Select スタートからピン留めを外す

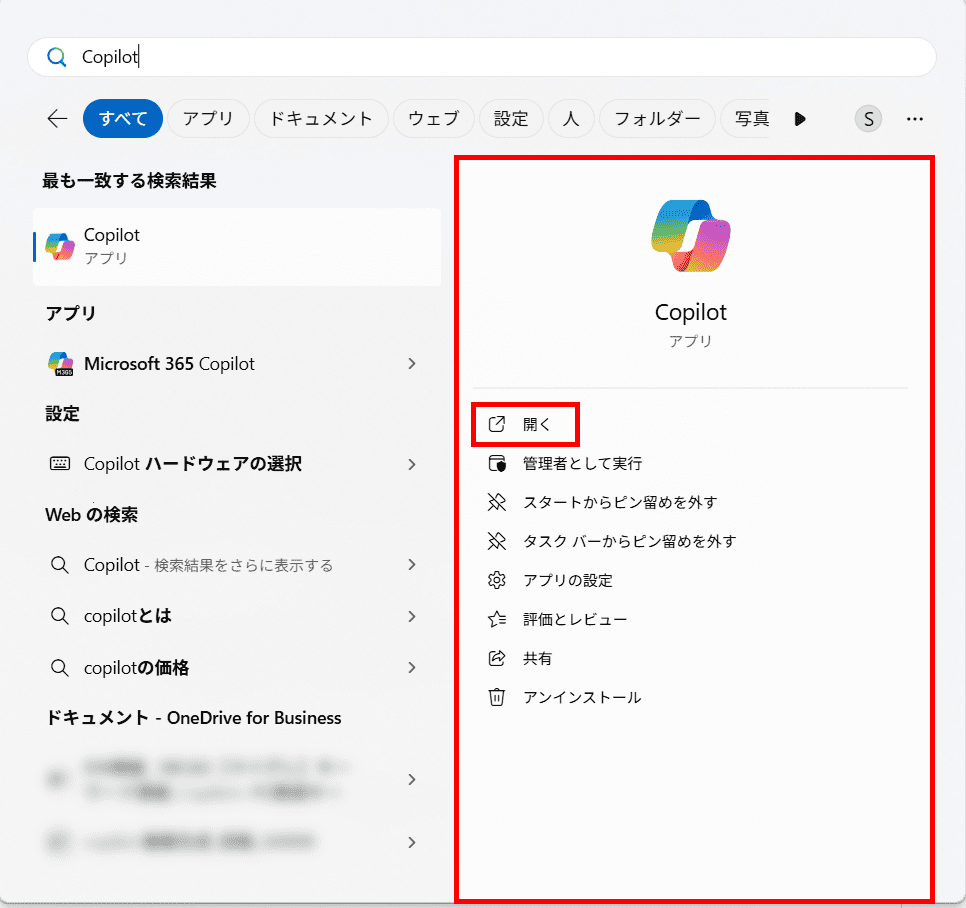pos(603,502)
